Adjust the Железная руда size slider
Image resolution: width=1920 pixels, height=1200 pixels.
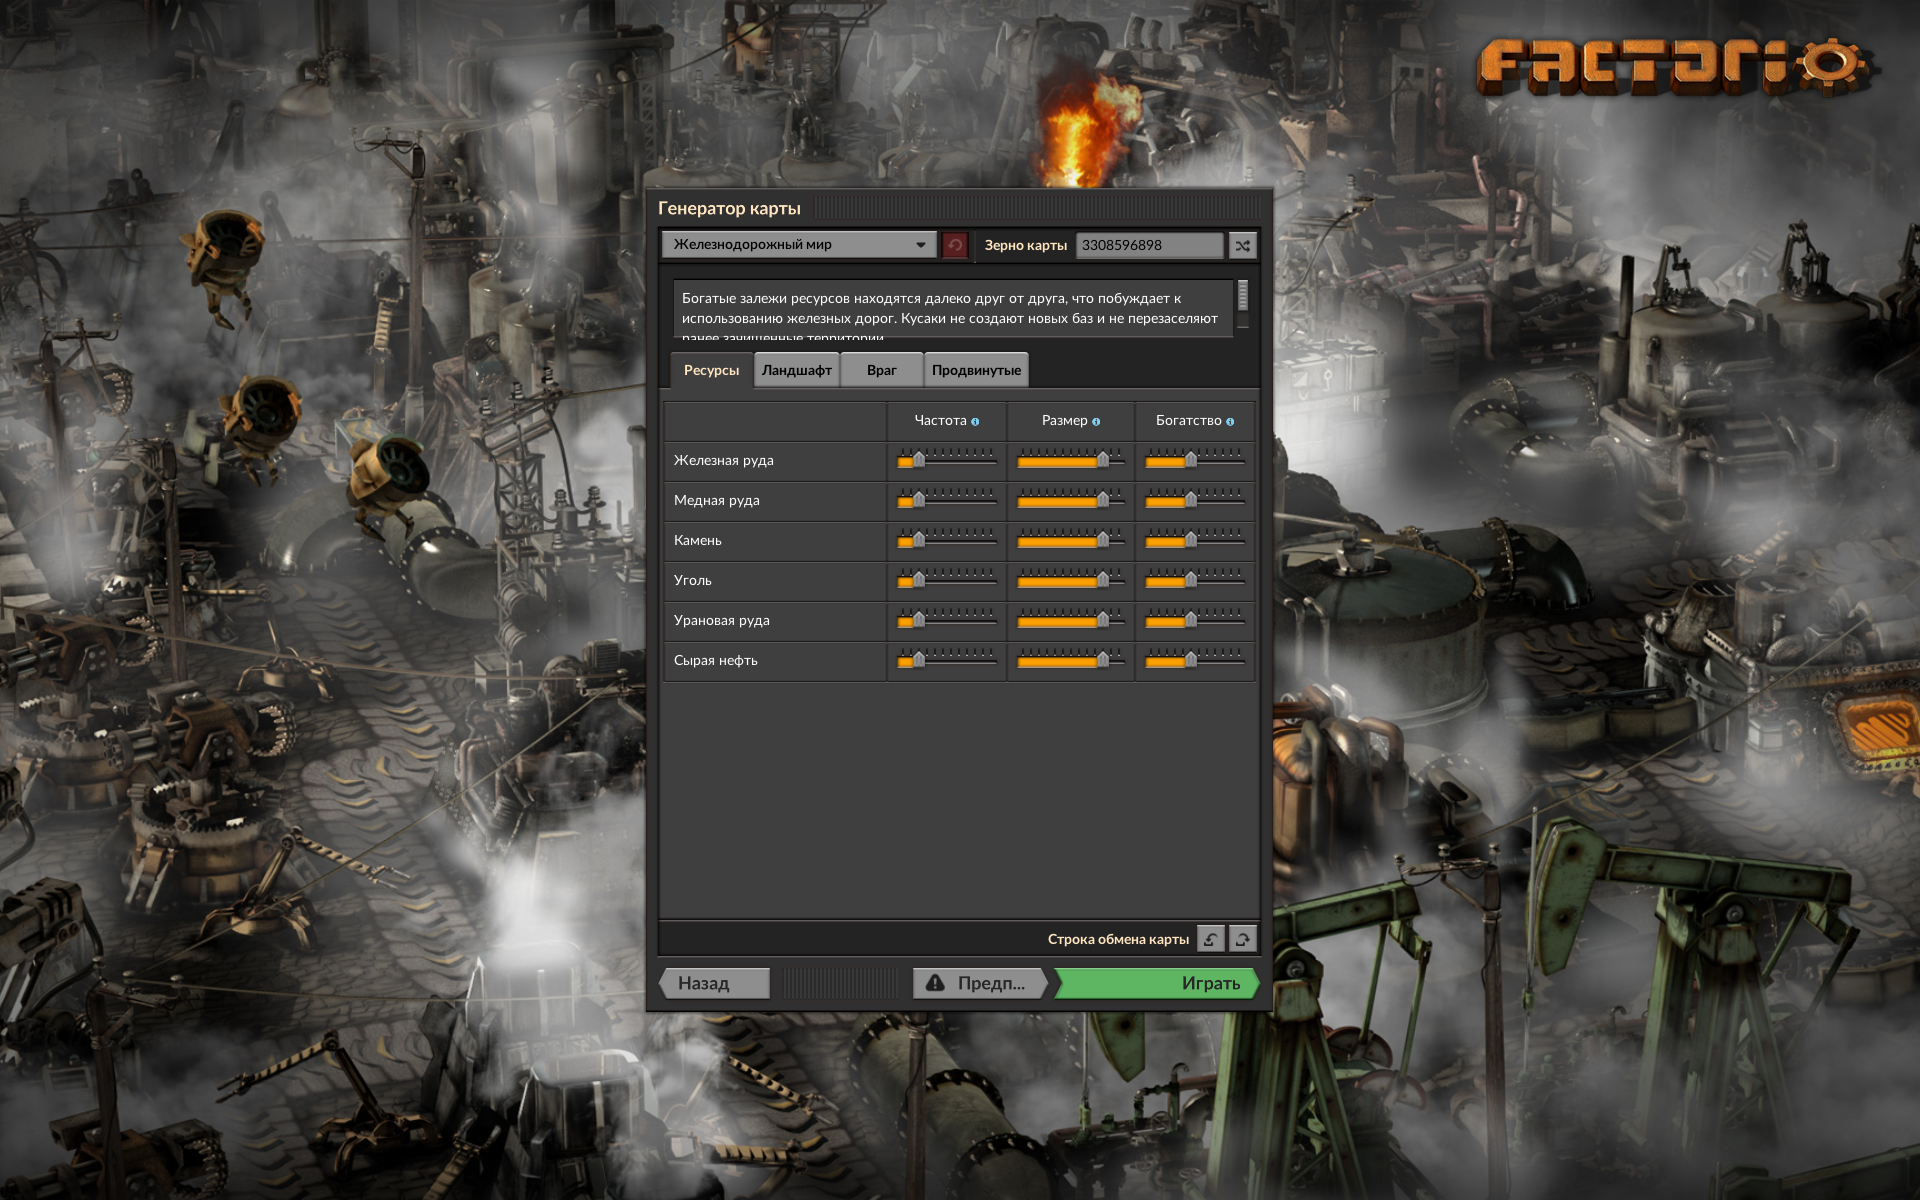click(1071, 460)
